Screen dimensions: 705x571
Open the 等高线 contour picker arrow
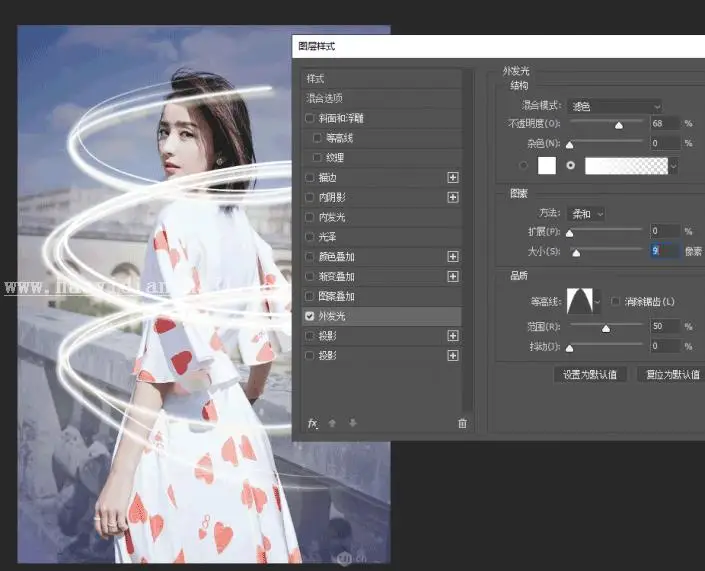597,302
